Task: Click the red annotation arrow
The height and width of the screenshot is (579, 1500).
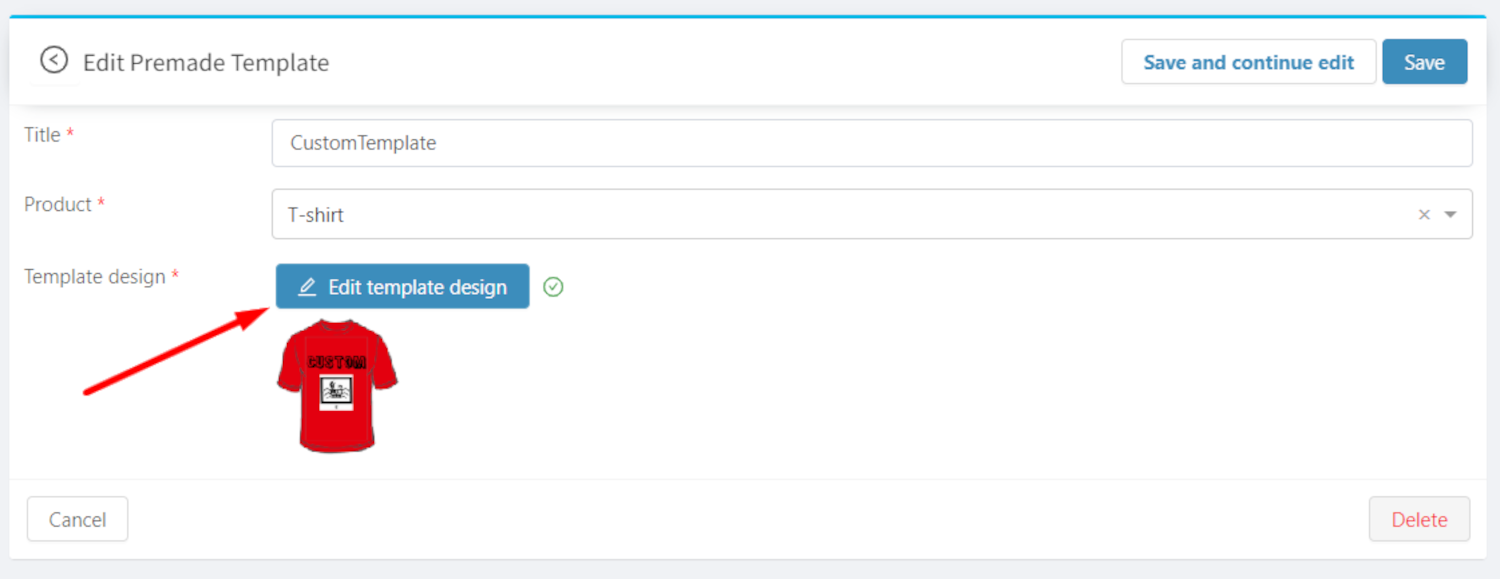Action: (x=170, y=351)
